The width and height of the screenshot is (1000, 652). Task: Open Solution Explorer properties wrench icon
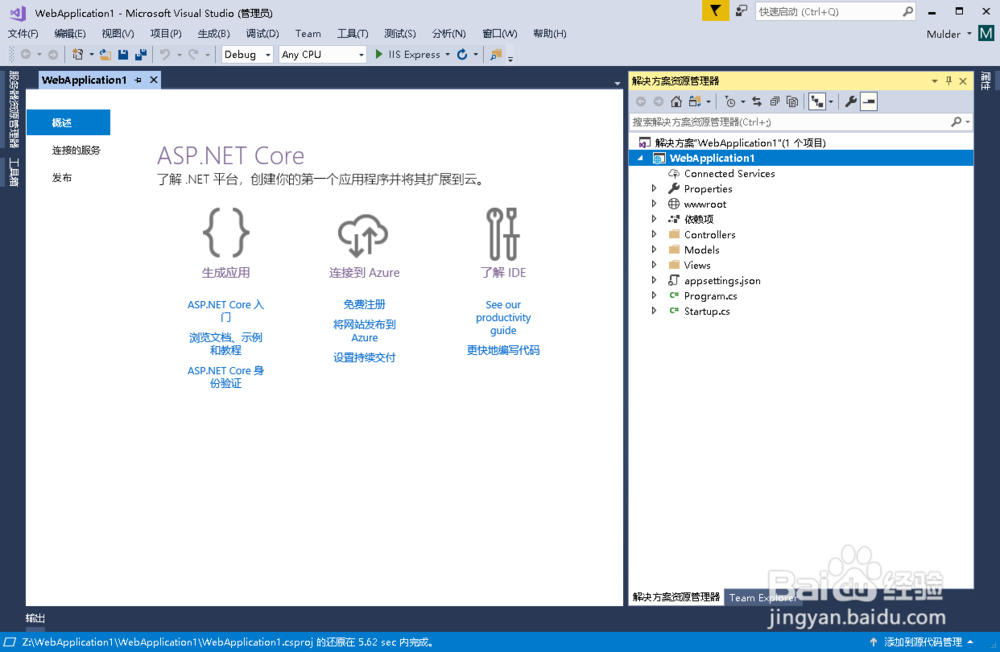[851, 101]
